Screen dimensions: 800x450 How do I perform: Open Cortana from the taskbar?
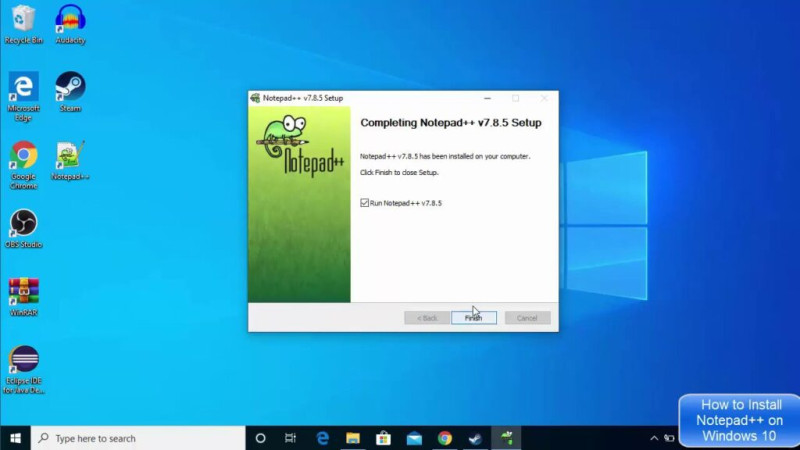click(x=260, y=438)
